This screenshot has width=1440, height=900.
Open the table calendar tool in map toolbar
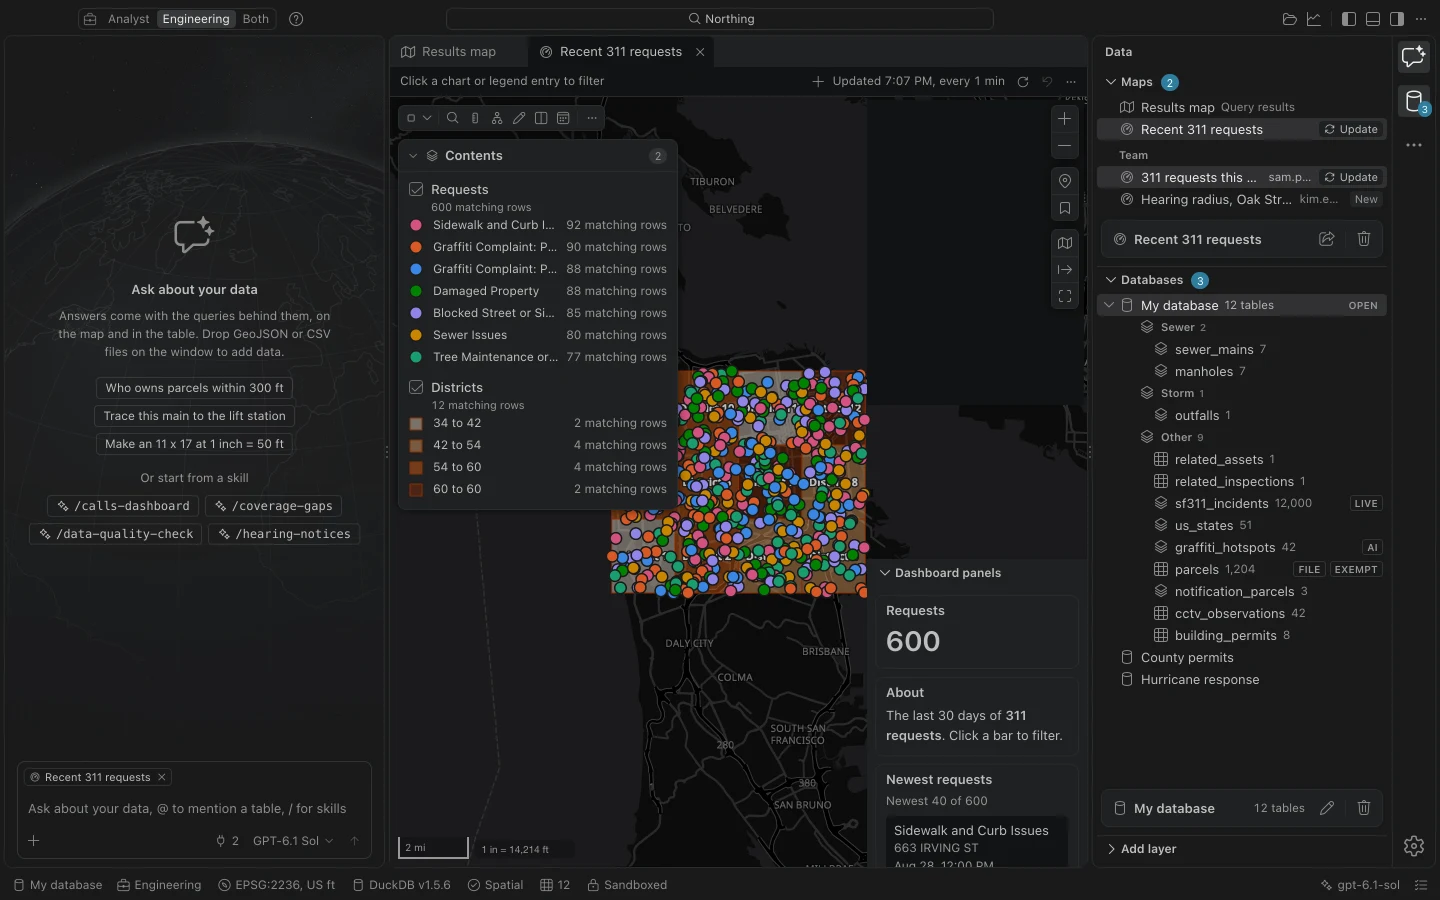pos(563,118)
